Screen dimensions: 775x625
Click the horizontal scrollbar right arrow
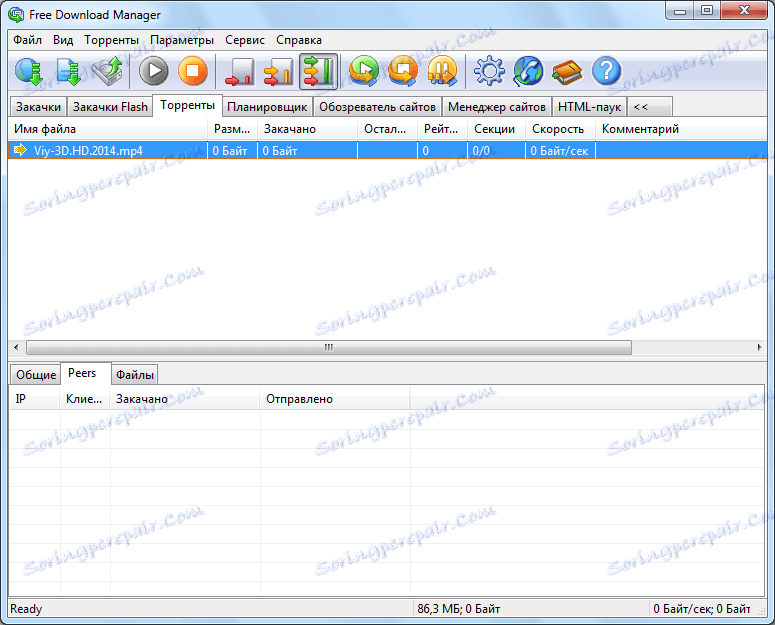[x=759, y=347]
